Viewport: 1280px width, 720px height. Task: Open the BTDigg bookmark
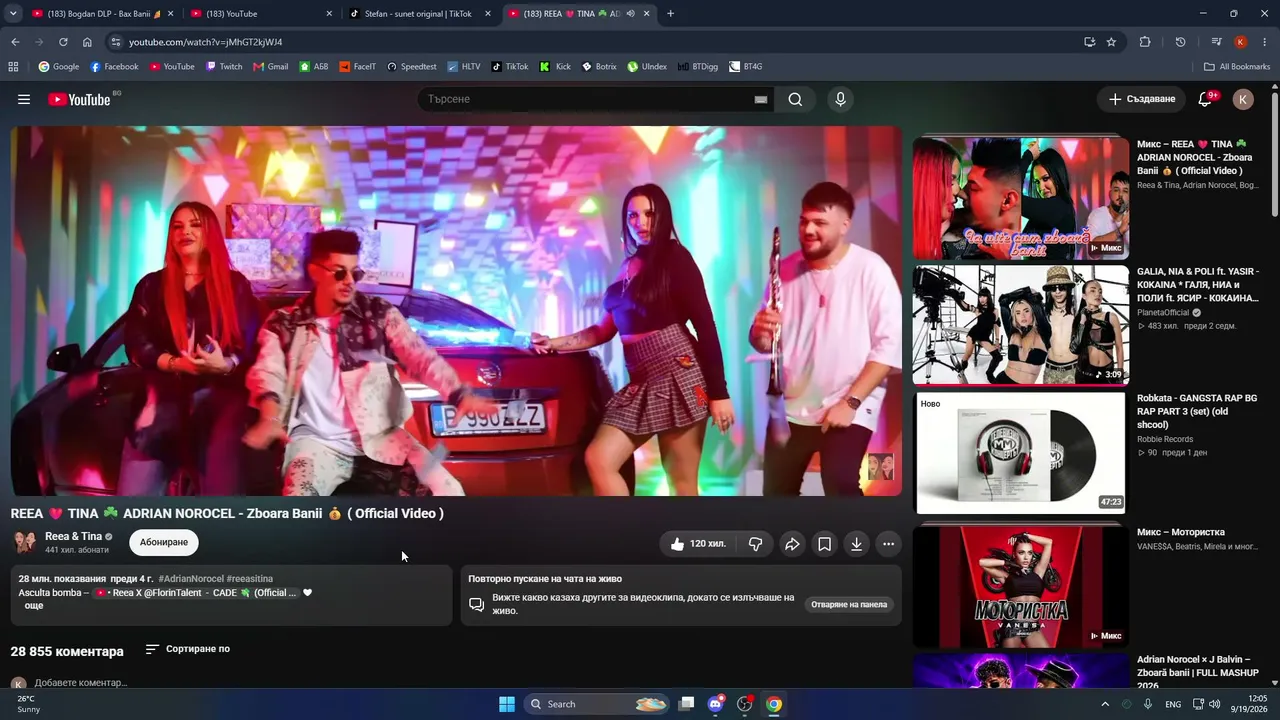coord(697,67)
